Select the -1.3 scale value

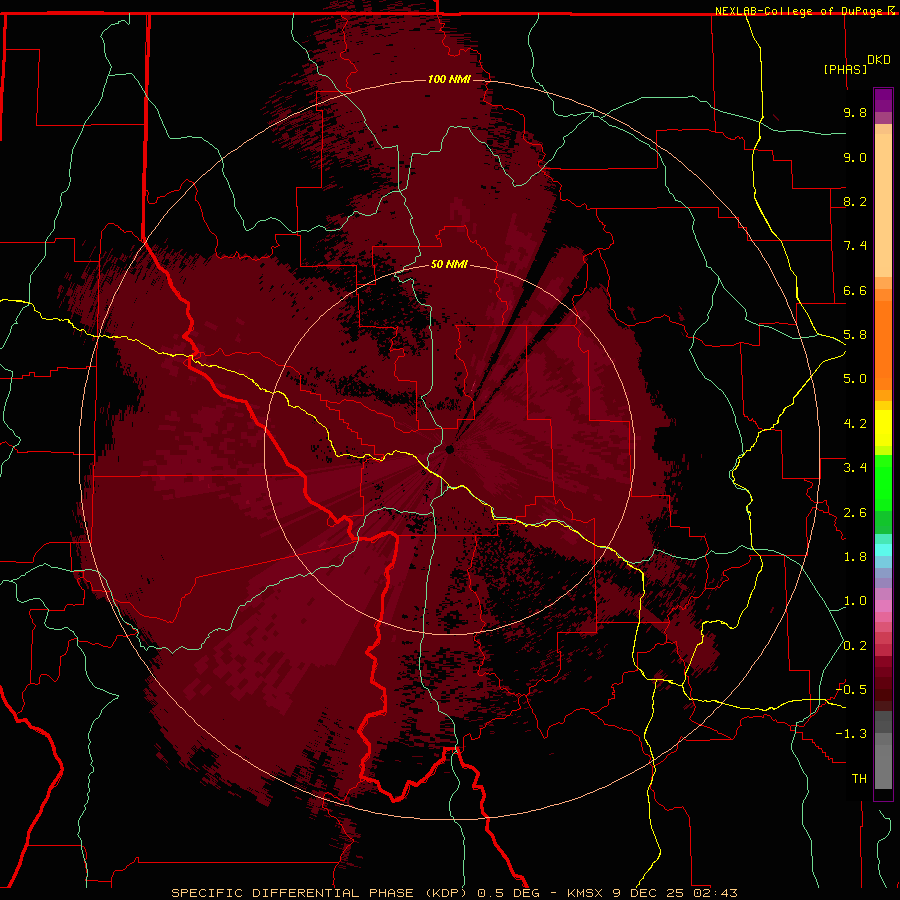(x=851, y=734)
